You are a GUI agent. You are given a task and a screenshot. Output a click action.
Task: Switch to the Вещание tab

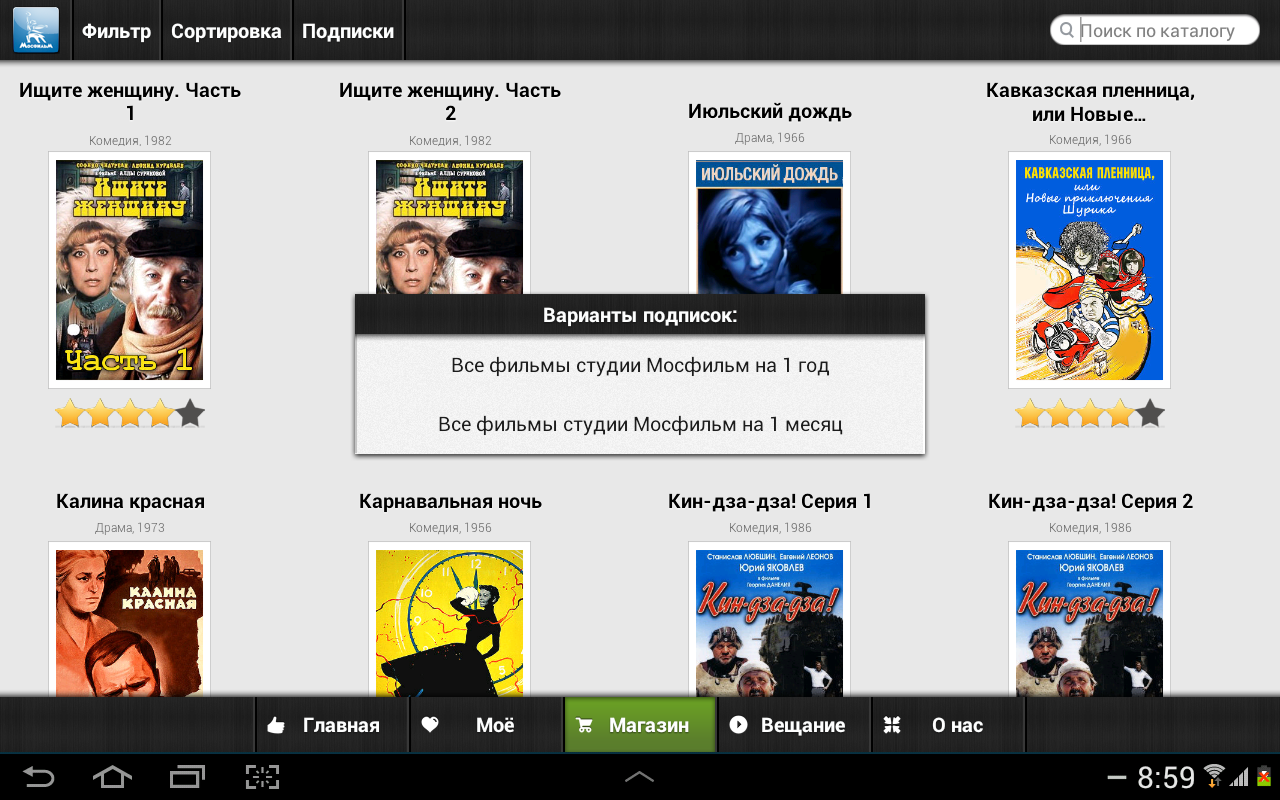(x=794, y=725)
